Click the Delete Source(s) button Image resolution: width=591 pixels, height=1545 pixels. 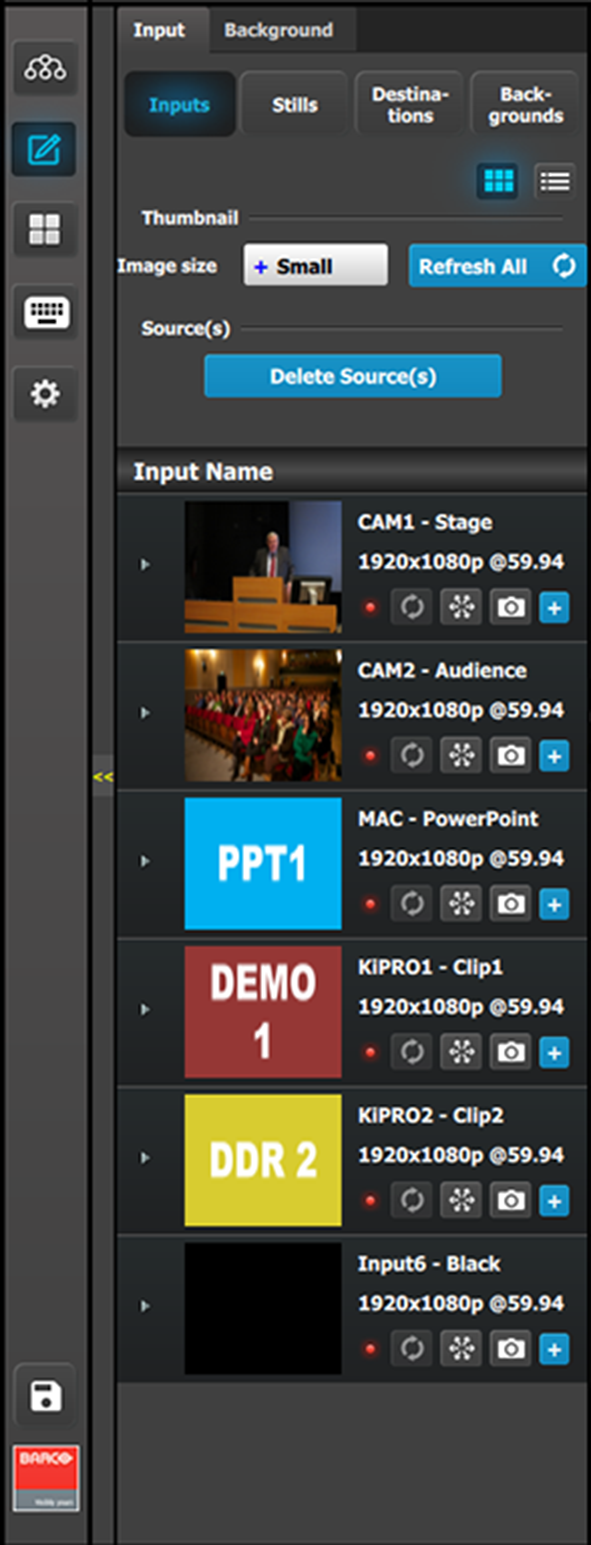pos(353,376)
